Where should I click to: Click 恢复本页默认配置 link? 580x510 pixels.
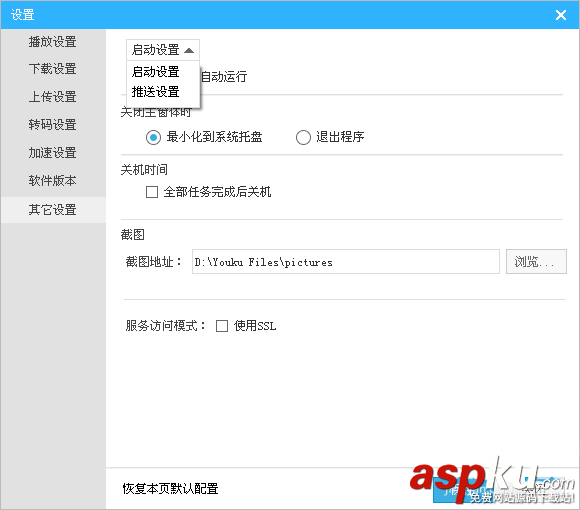[x=170, y=489]
